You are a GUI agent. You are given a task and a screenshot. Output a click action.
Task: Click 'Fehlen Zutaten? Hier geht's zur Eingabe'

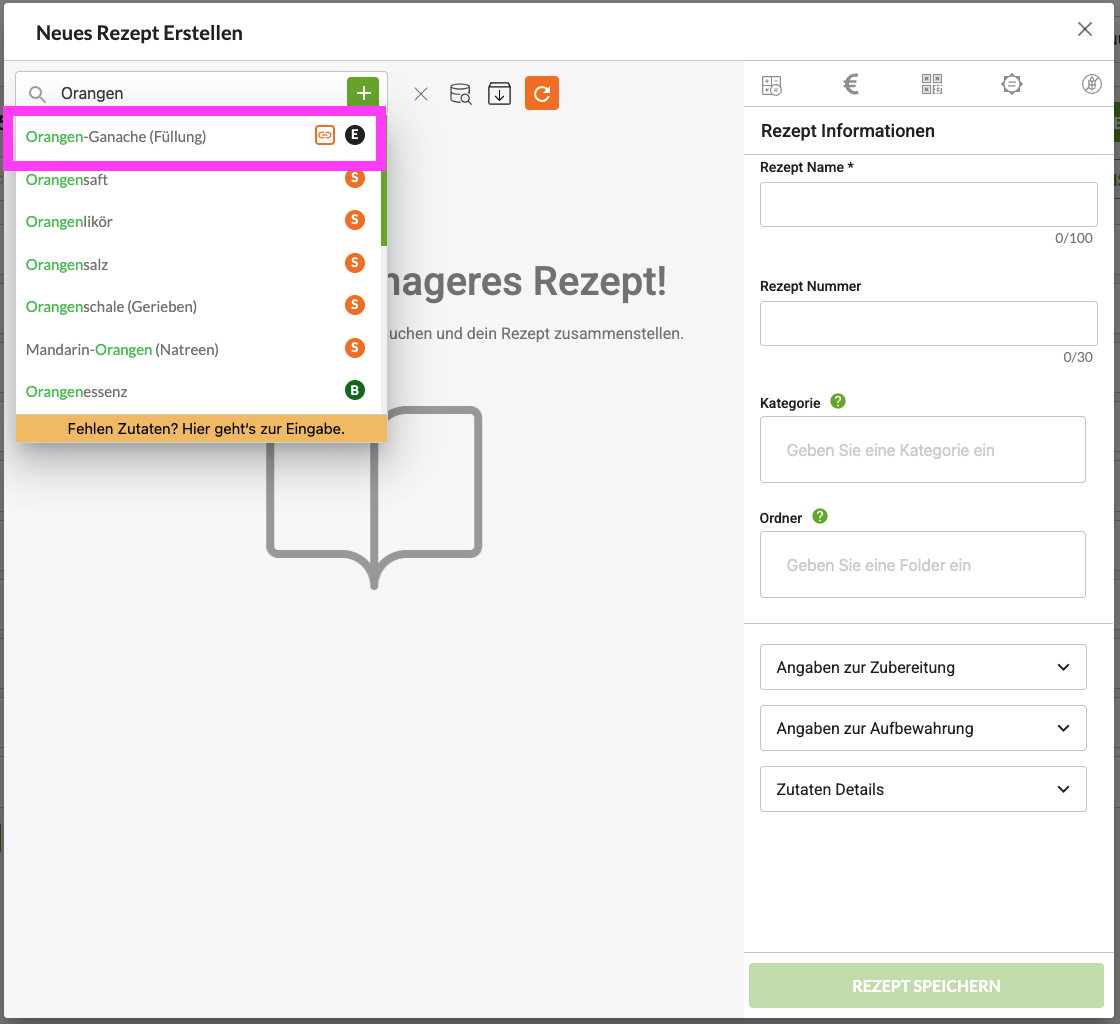[206, 429]
